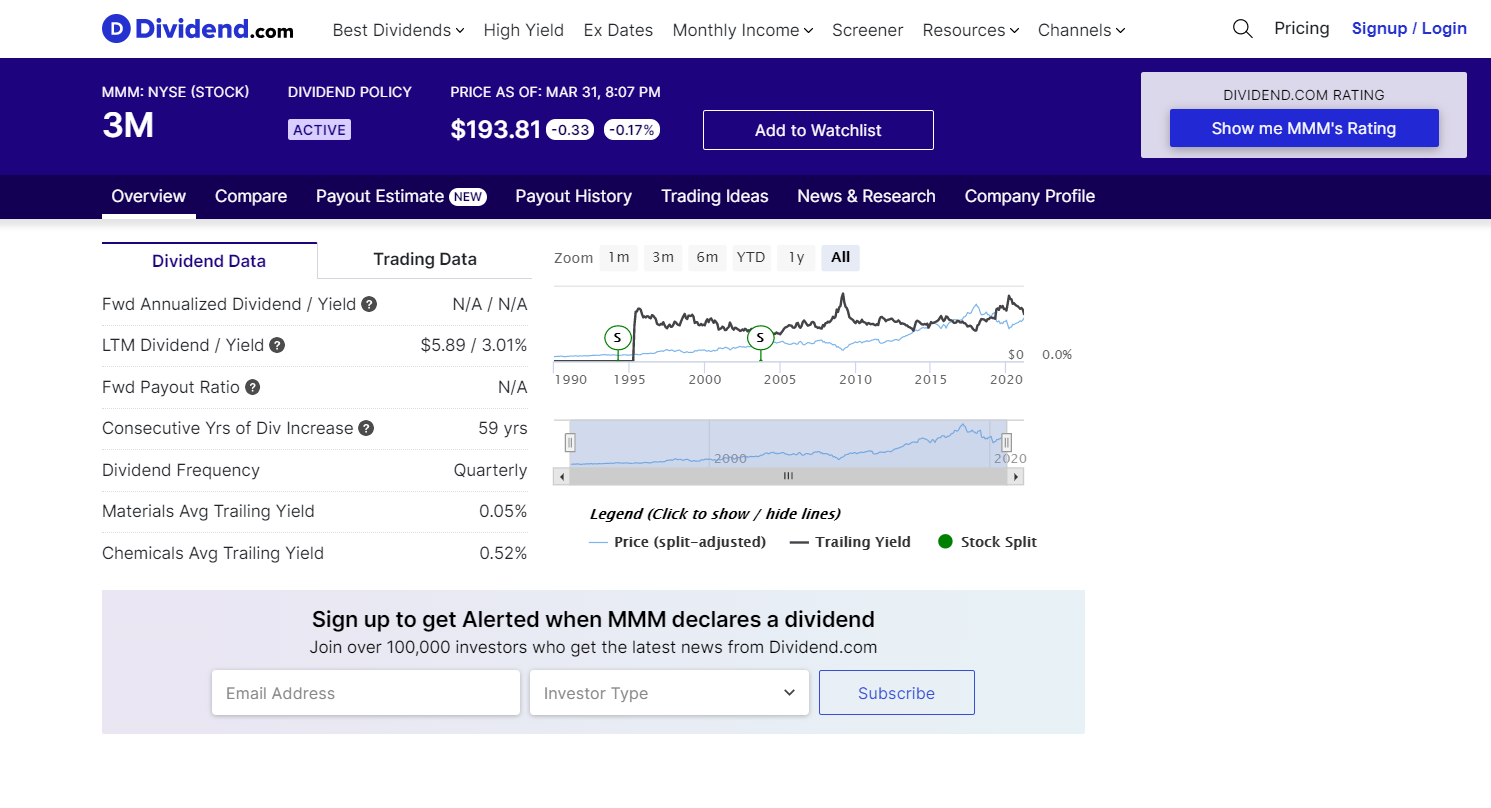Click Add to Watchlist button
The height and width of the screenshot is (808, 1491).
tap(818, 130)
